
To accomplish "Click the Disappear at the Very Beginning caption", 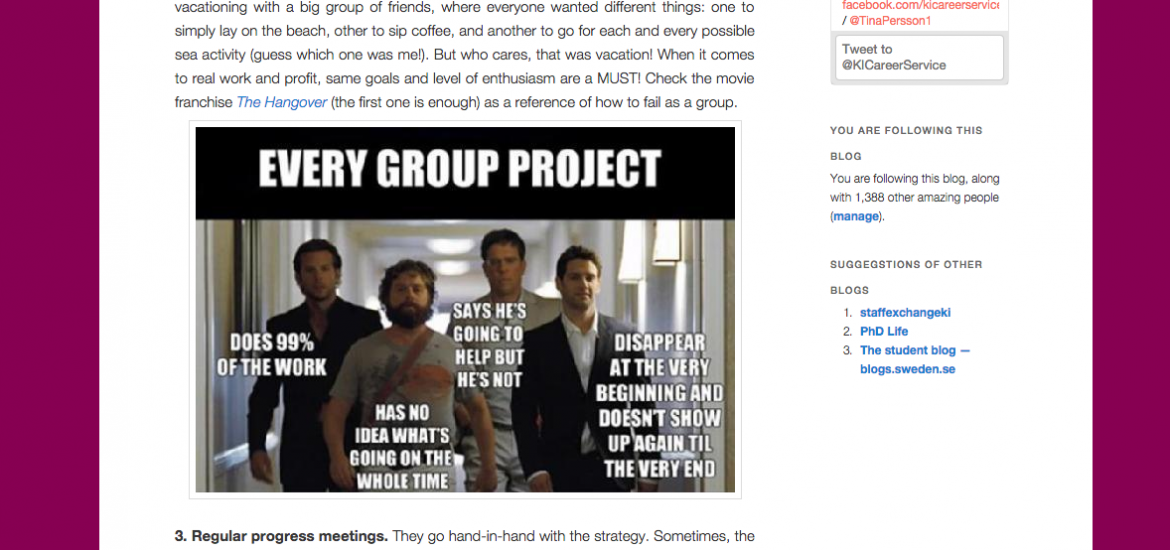I will pos(660,405).
